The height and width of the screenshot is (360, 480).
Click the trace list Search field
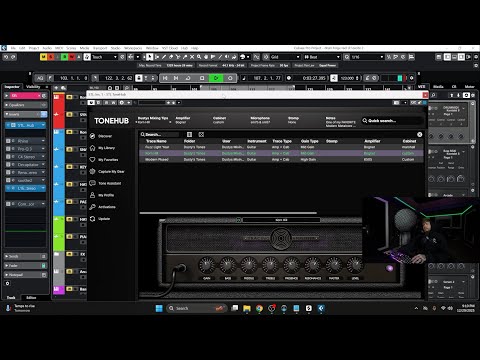tap(159, 134)
